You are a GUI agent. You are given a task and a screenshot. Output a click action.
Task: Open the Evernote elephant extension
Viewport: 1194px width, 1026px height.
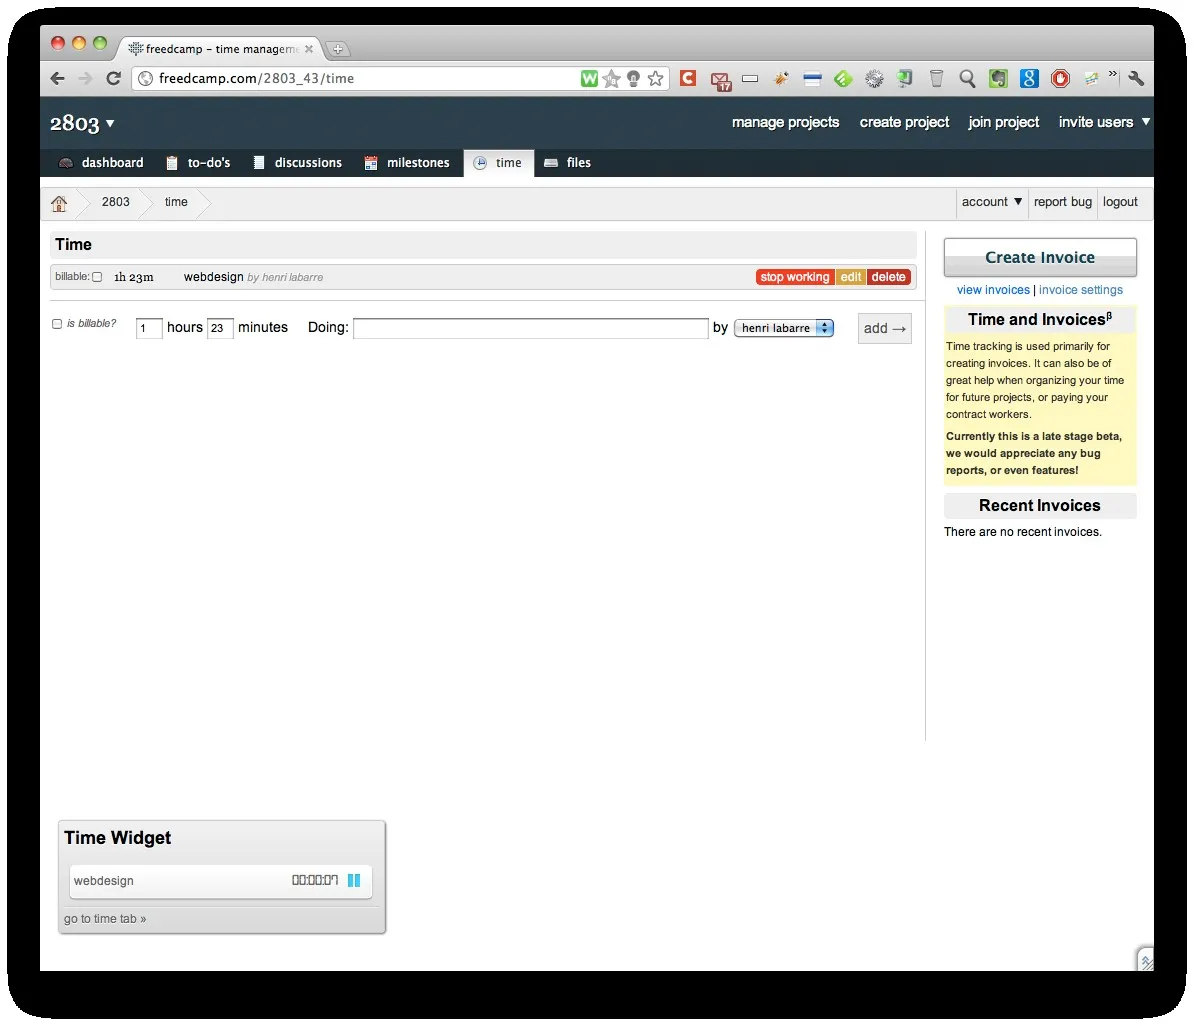click(x=998, y=78)
